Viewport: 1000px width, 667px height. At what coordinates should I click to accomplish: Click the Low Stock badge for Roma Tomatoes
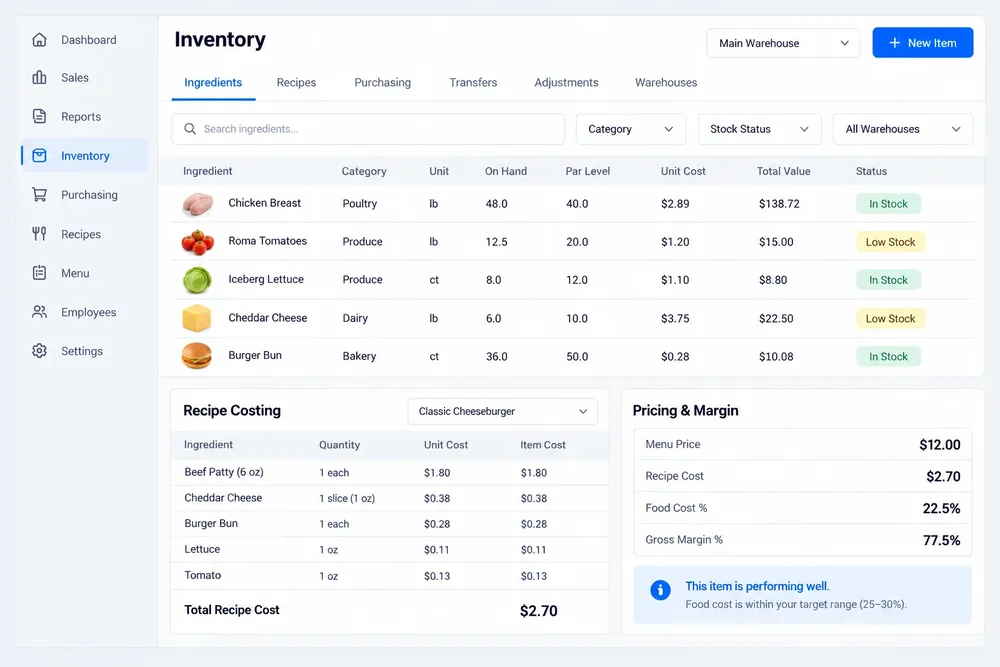890,242
